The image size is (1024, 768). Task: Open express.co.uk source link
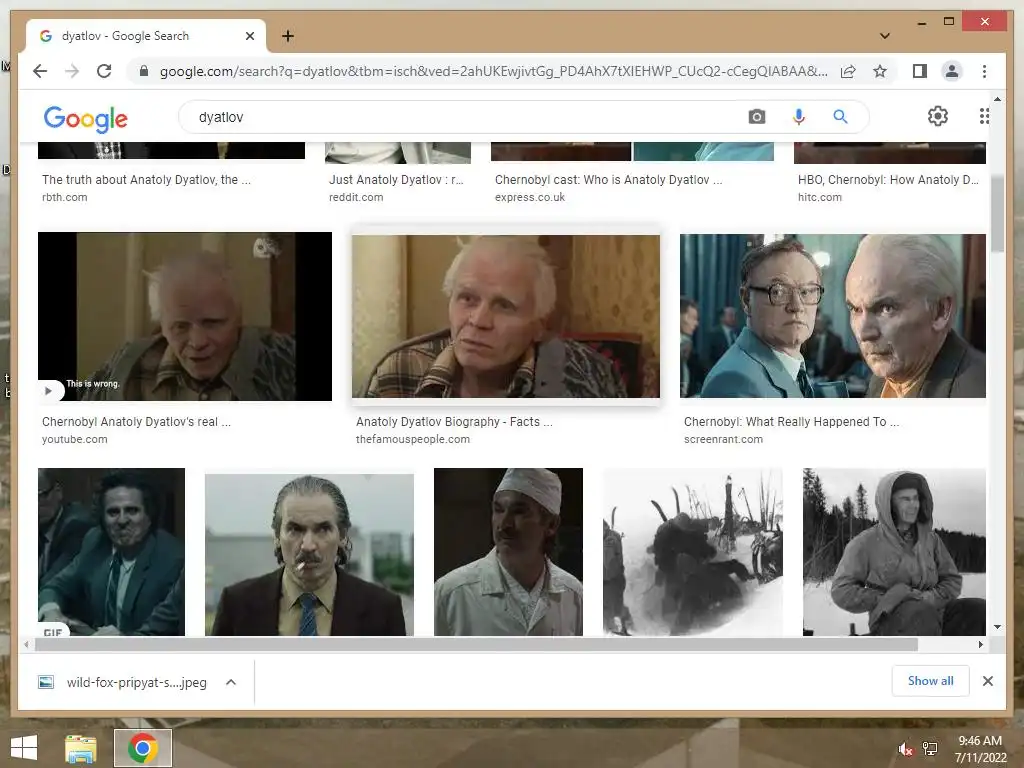pyautogui.click(x=530, y=197)
